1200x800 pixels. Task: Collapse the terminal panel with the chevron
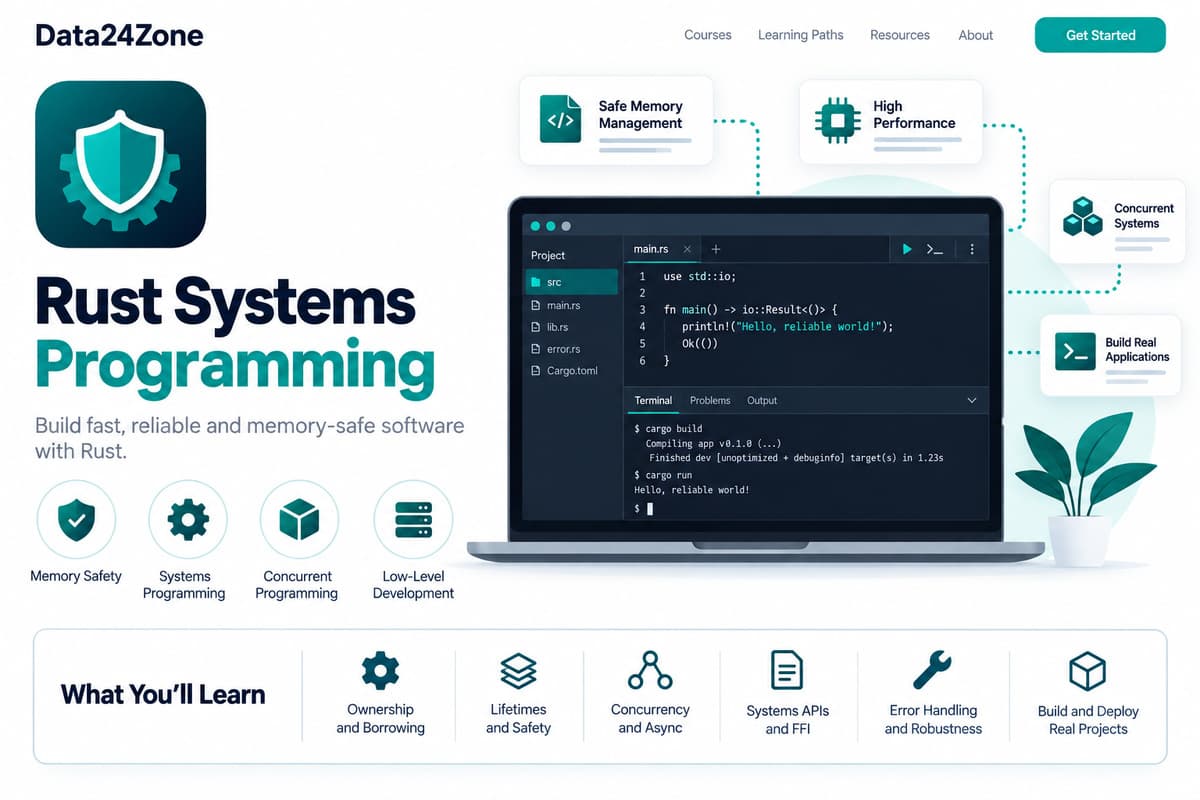tap(971, 400)
